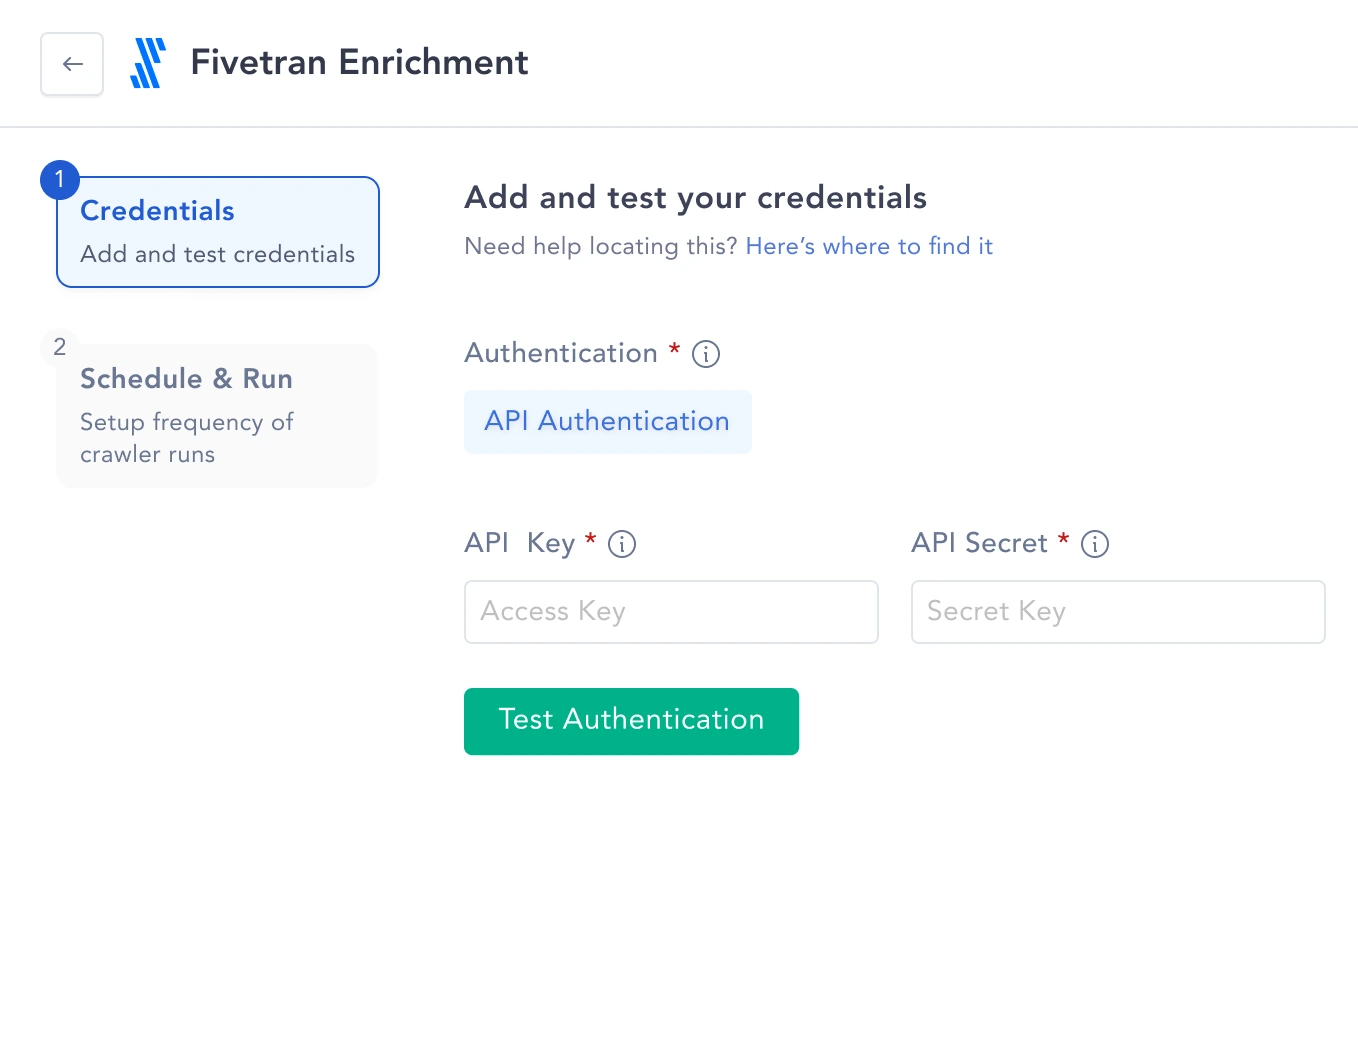
Task: Focus the Access Key input field
Action: click(x=671, y=612)
